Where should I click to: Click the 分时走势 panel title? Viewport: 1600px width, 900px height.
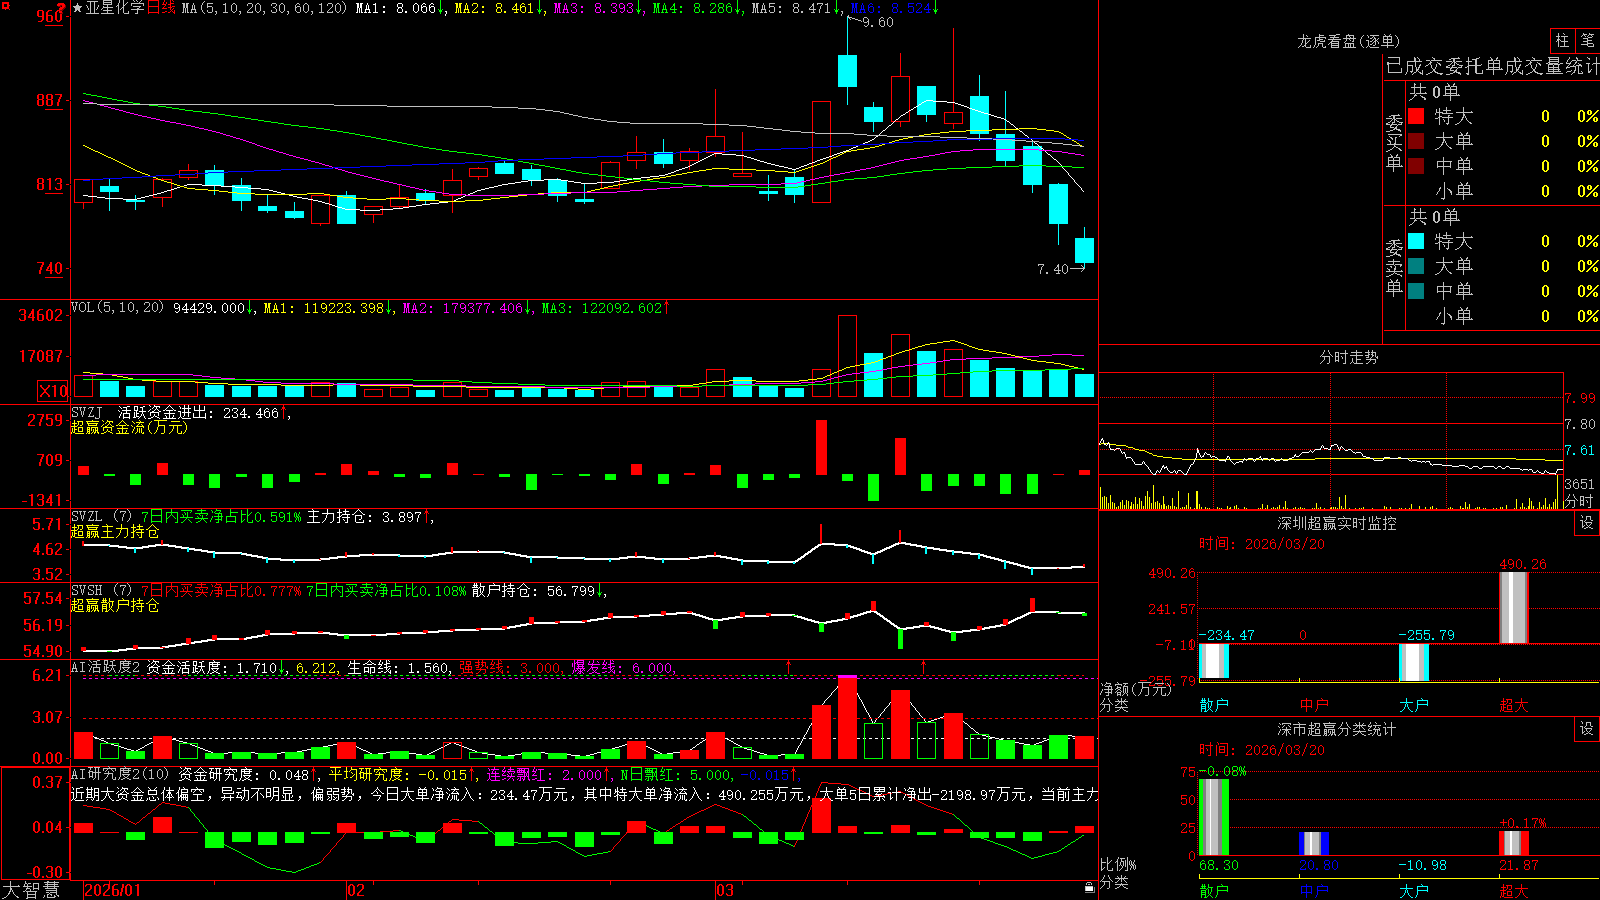(x=1348, y=357)
